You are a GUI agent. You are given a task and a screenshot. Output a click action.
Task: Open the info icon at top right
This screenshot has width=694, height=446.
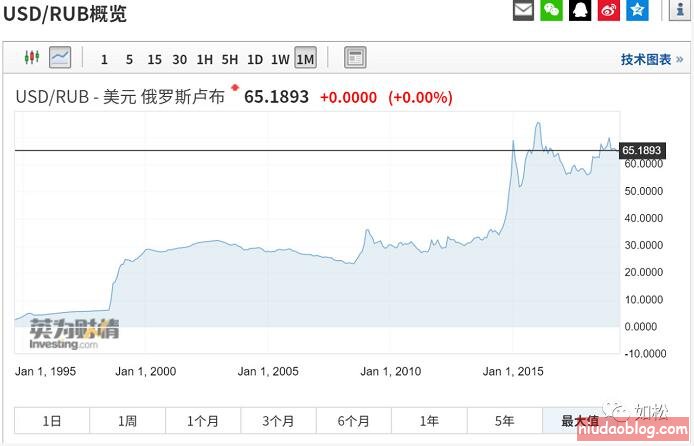680,10
